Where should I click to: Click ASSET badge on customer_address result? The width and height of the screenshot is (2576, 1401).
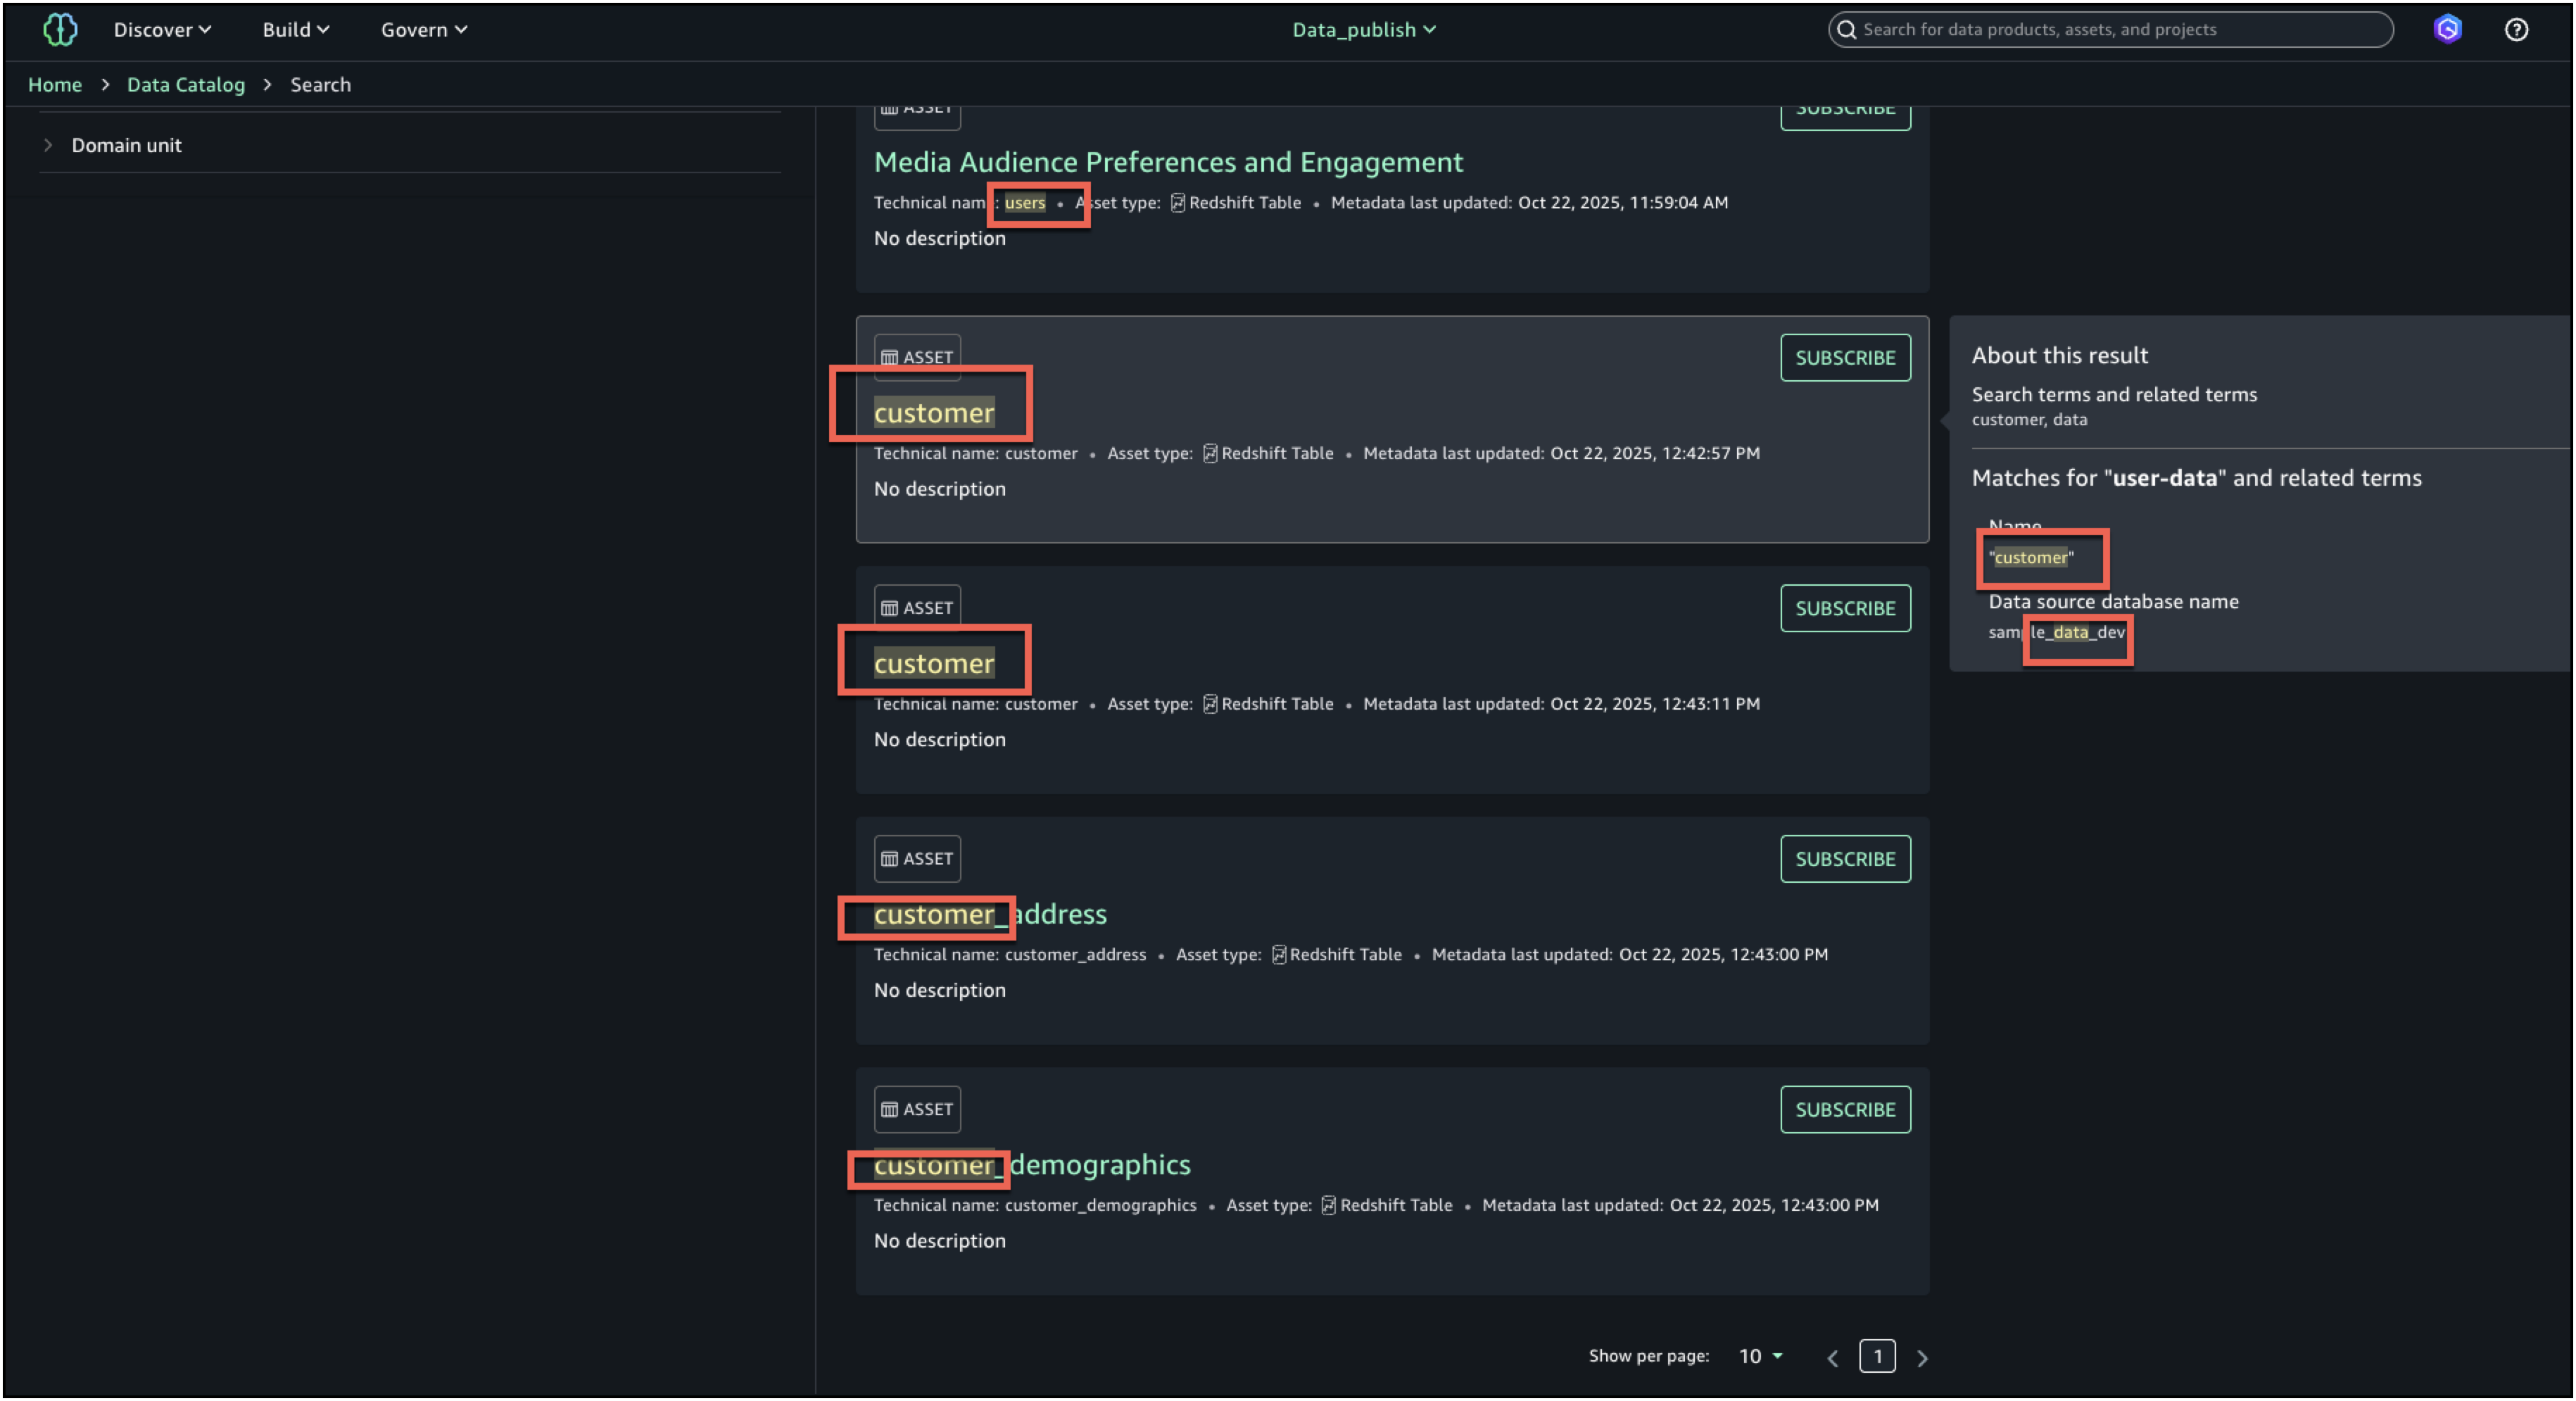tap(917, 859)
